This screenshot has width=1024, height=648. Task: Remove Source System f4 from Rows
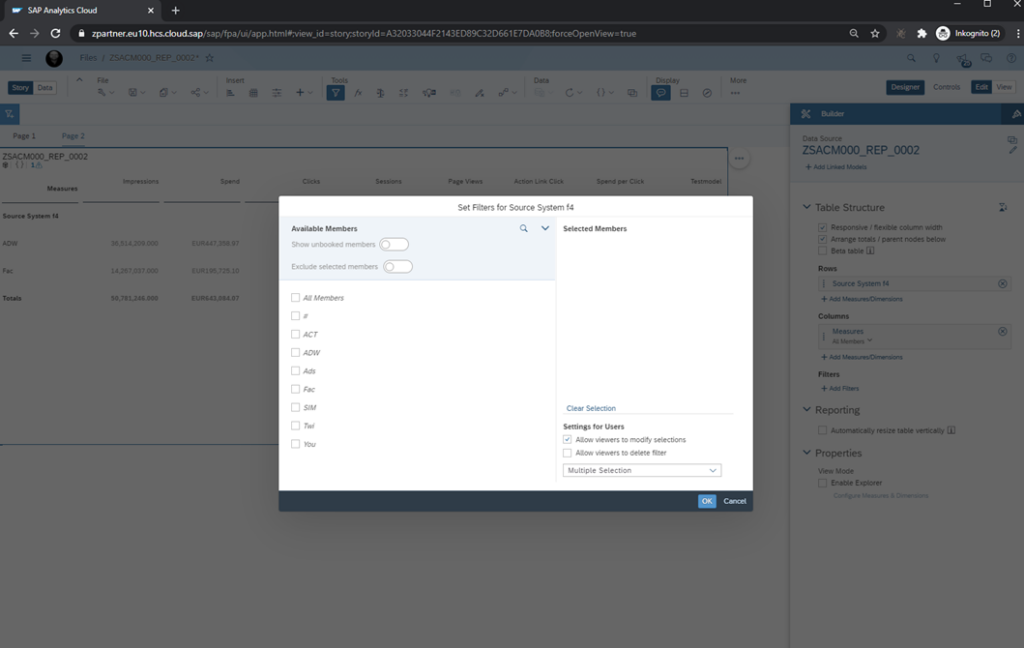pos(1002,284)
